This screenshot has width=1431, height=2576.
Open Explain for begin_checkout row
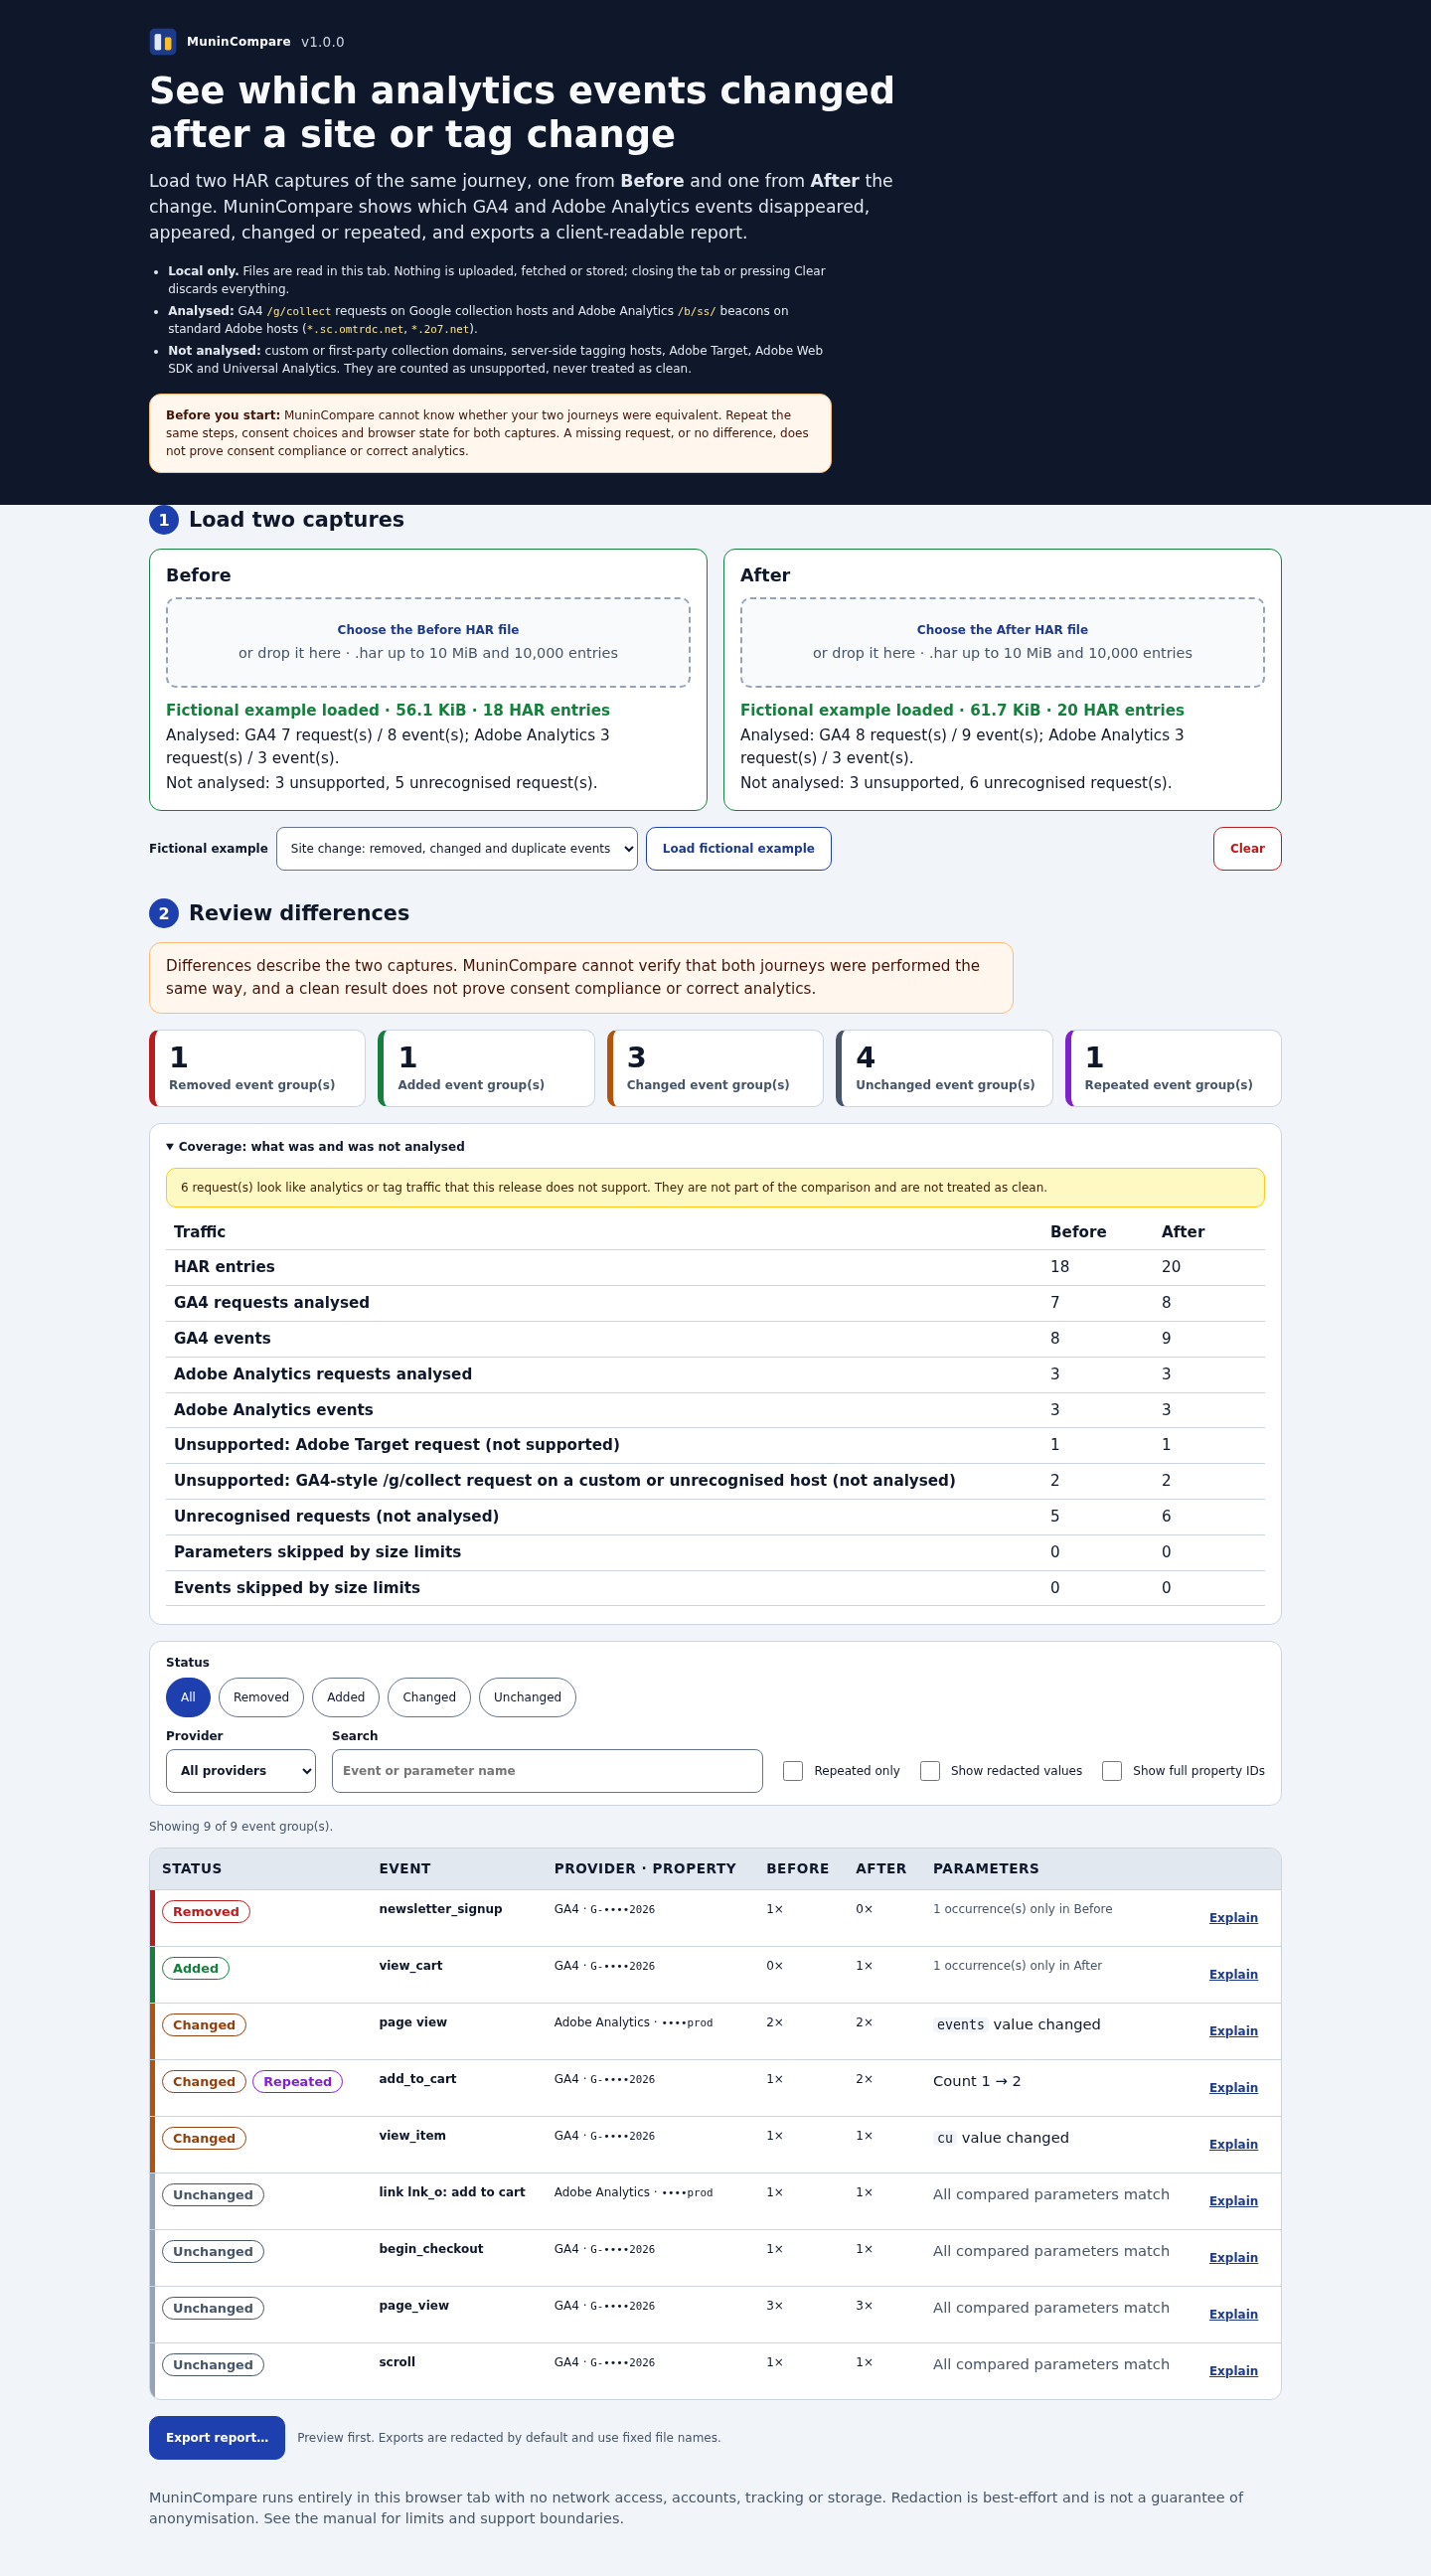pos(1233,2258)
